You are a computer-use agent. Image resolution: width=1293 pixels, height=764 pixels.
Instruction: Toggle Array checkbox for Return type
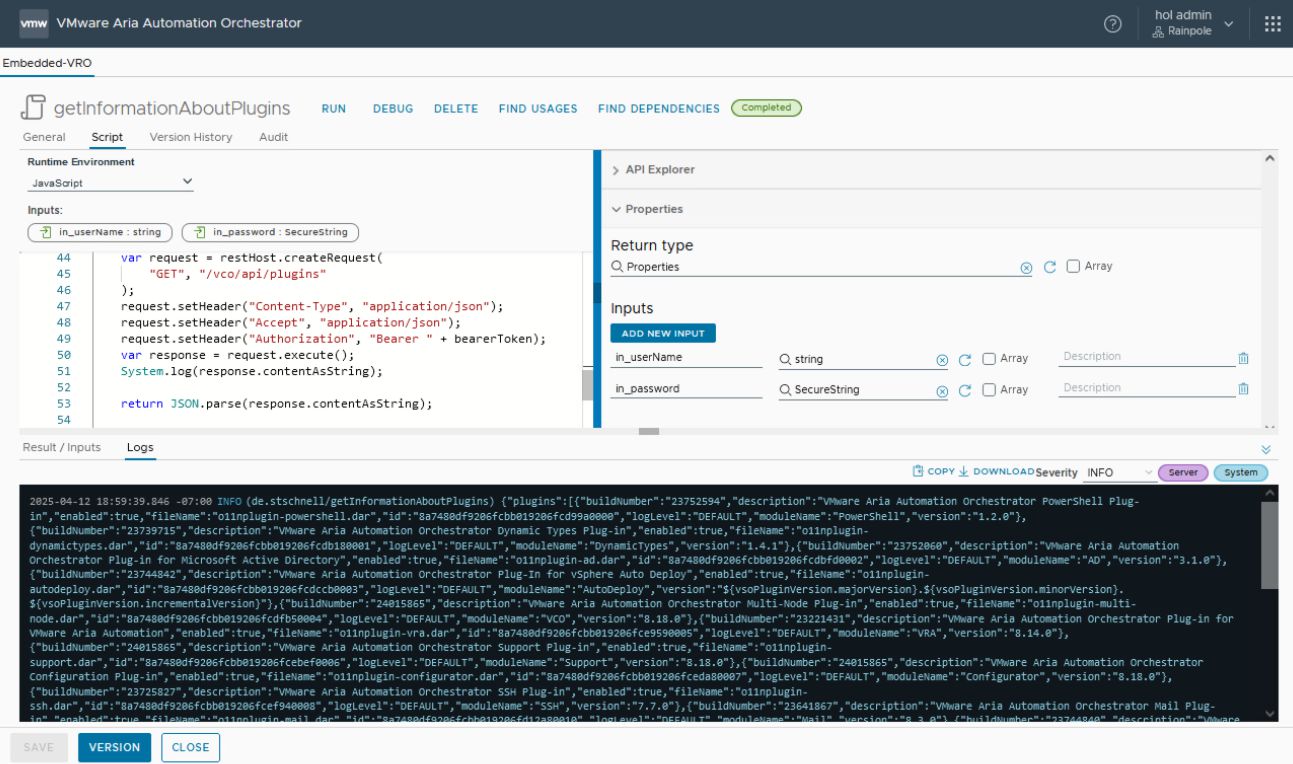point(1073,266)
